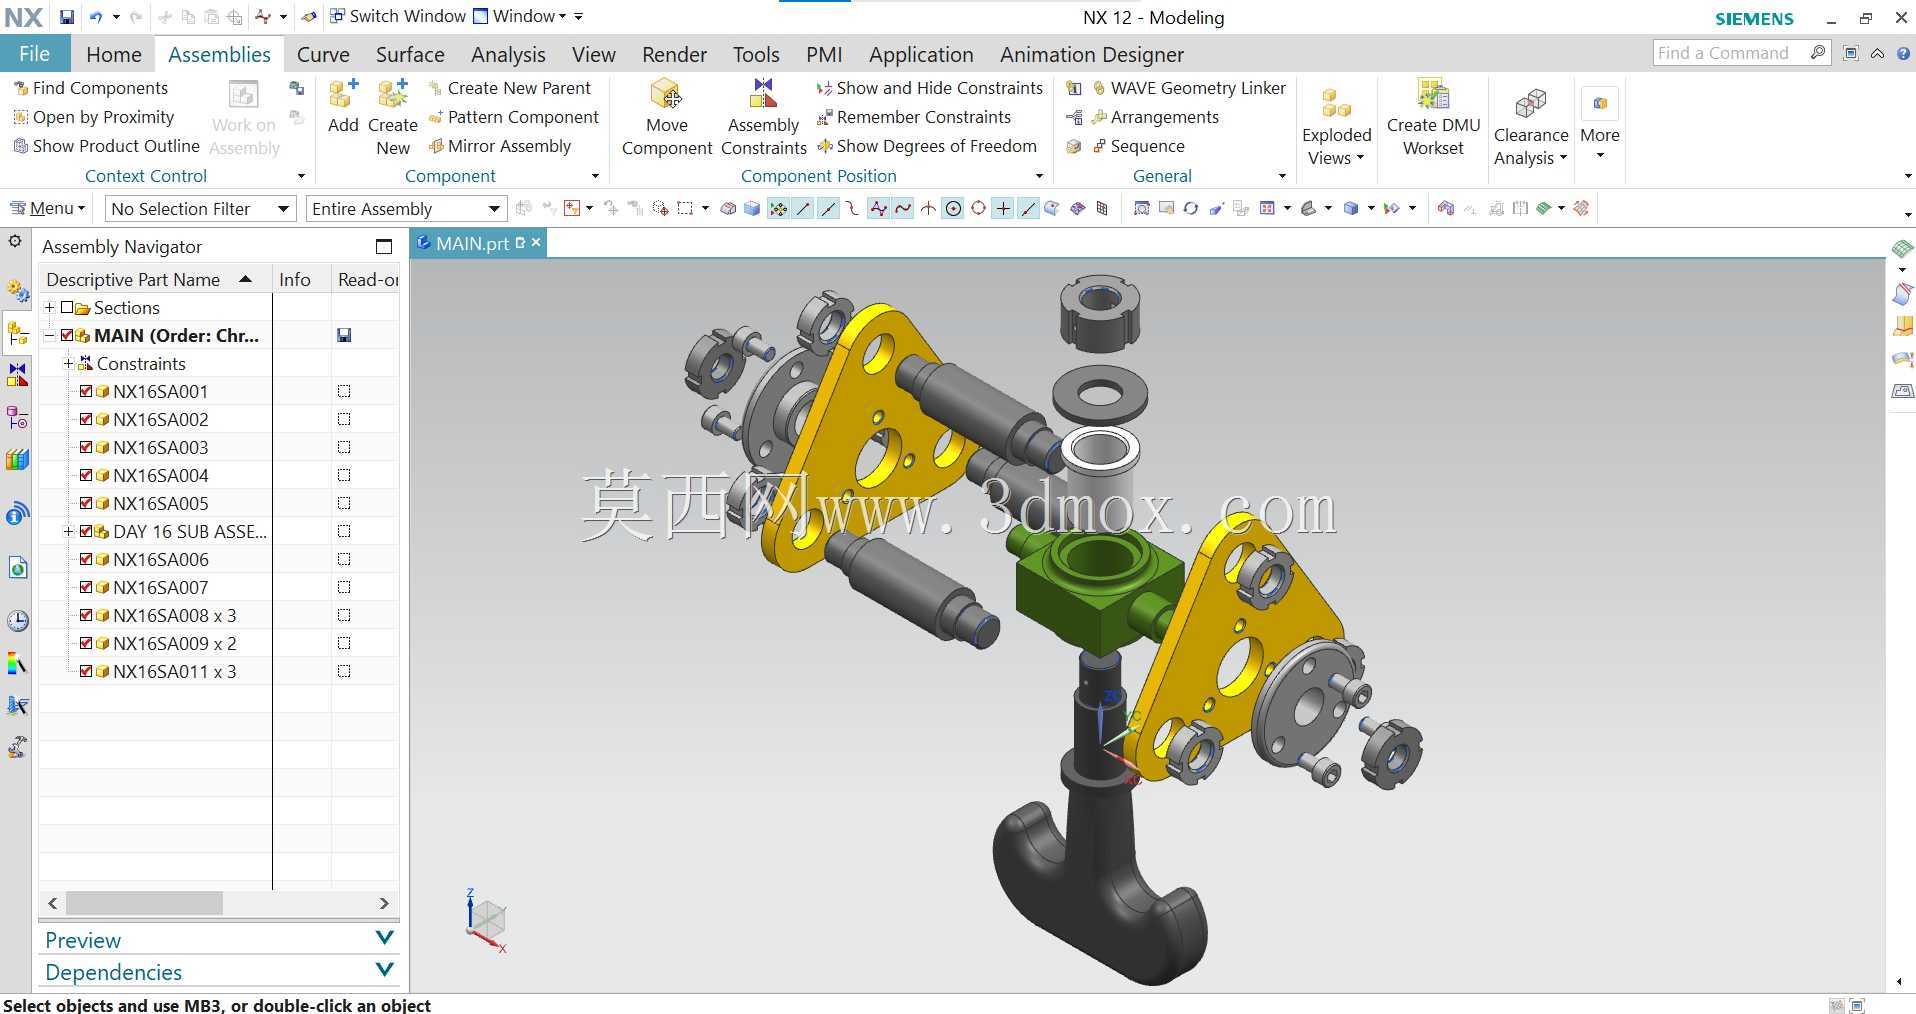Screen dimensions: 1916x1014
Task: Click Show and Hide Constraints
Action: pyautogui.click(x=929, y=88)
